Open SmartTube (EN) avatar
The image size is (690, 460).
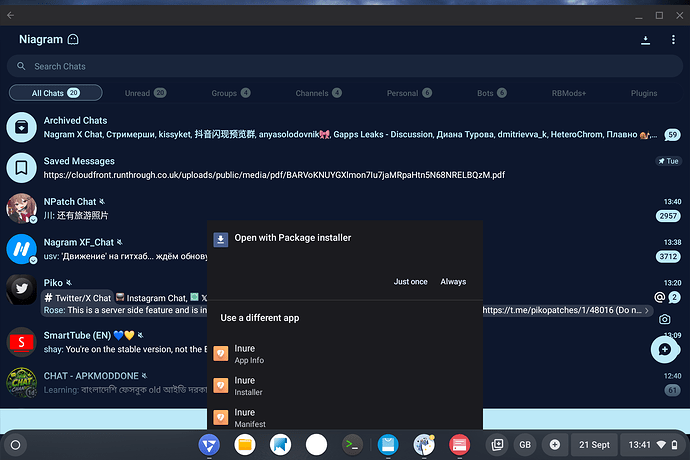pos(21,342)
